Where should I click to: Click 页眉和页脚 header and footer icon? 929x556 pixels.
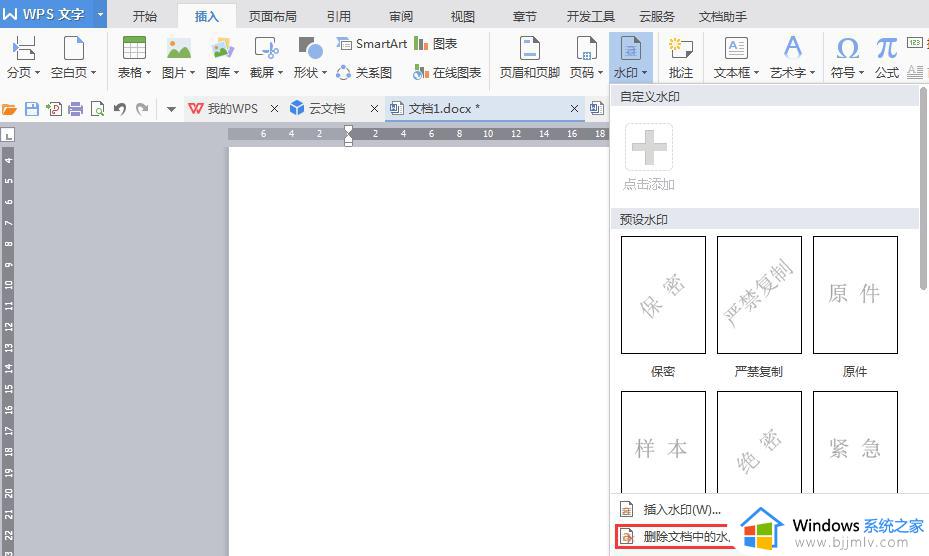tap(529, 49)
